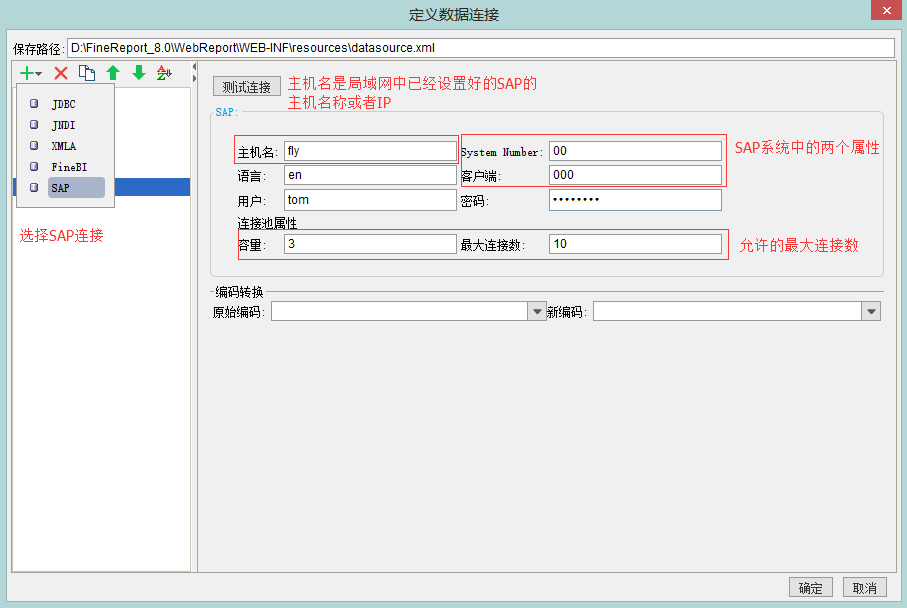Click the 测试连接 test connection button
907x608 pixels.
click(247, 87)
